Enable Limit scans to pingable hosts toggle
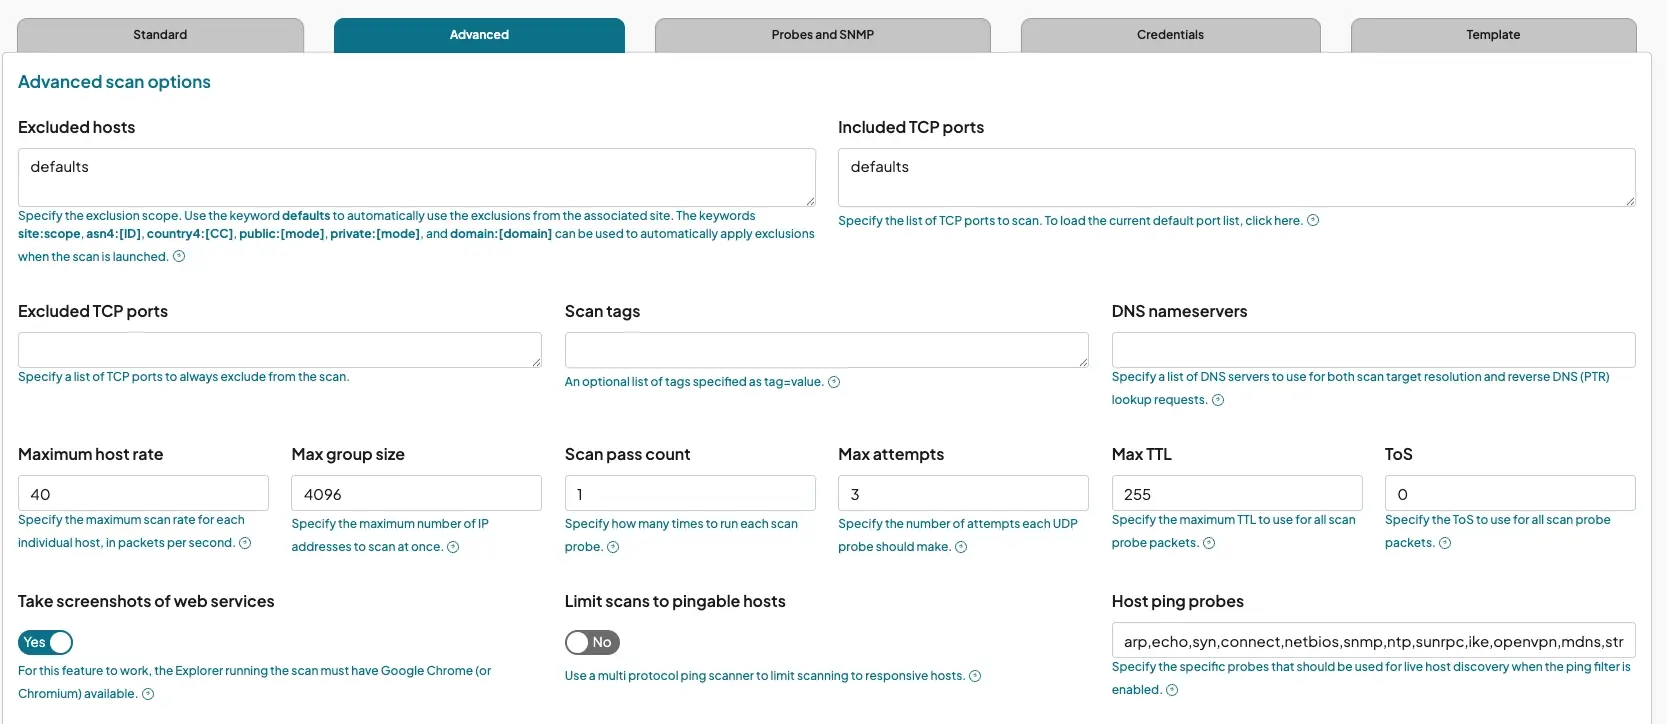This screenshot has width=1667, height=724. click(592, 642)
